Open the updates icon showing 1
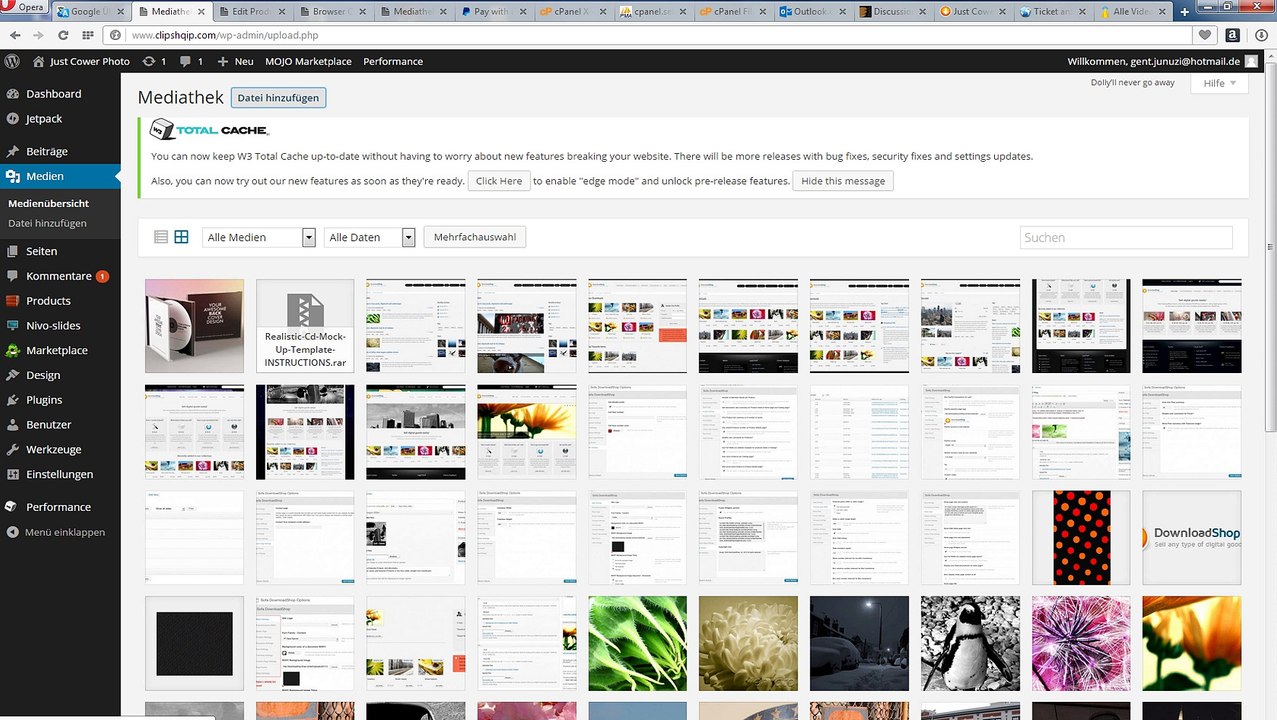 click(x=154, y=61)
